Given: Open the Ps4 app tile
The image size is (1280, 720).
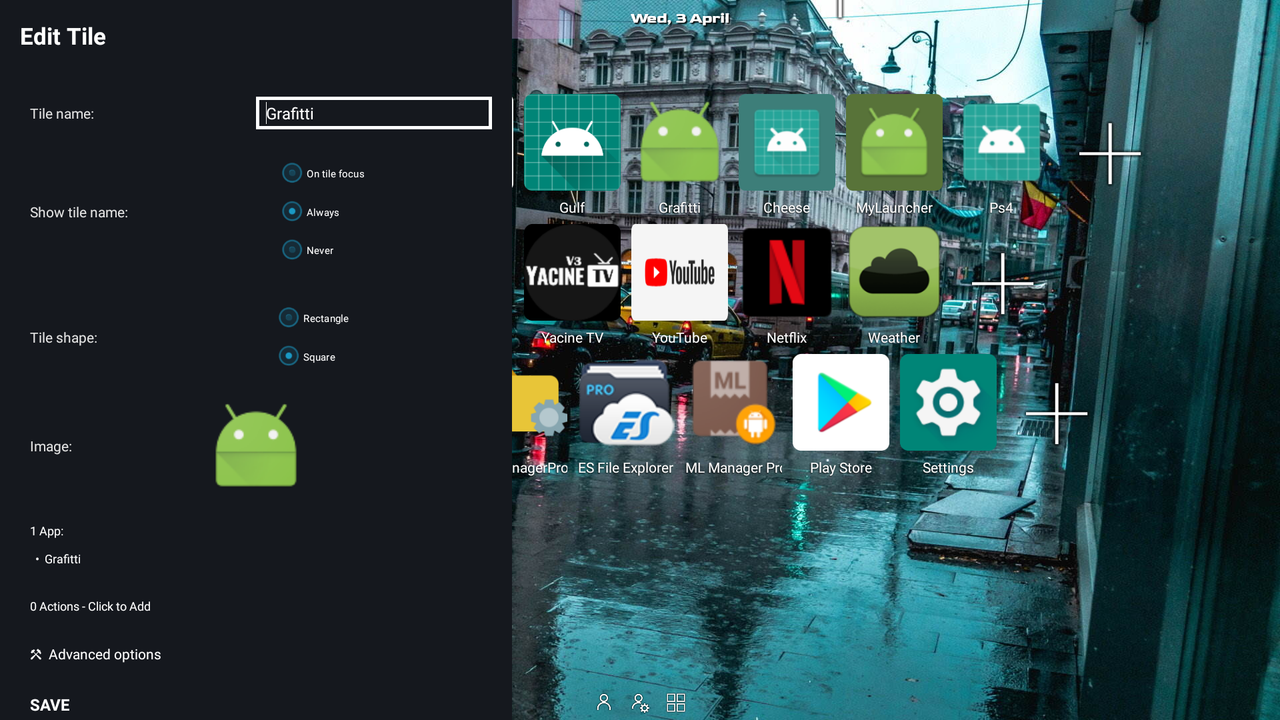Looking at the screenshot, I should (1001, 142).
